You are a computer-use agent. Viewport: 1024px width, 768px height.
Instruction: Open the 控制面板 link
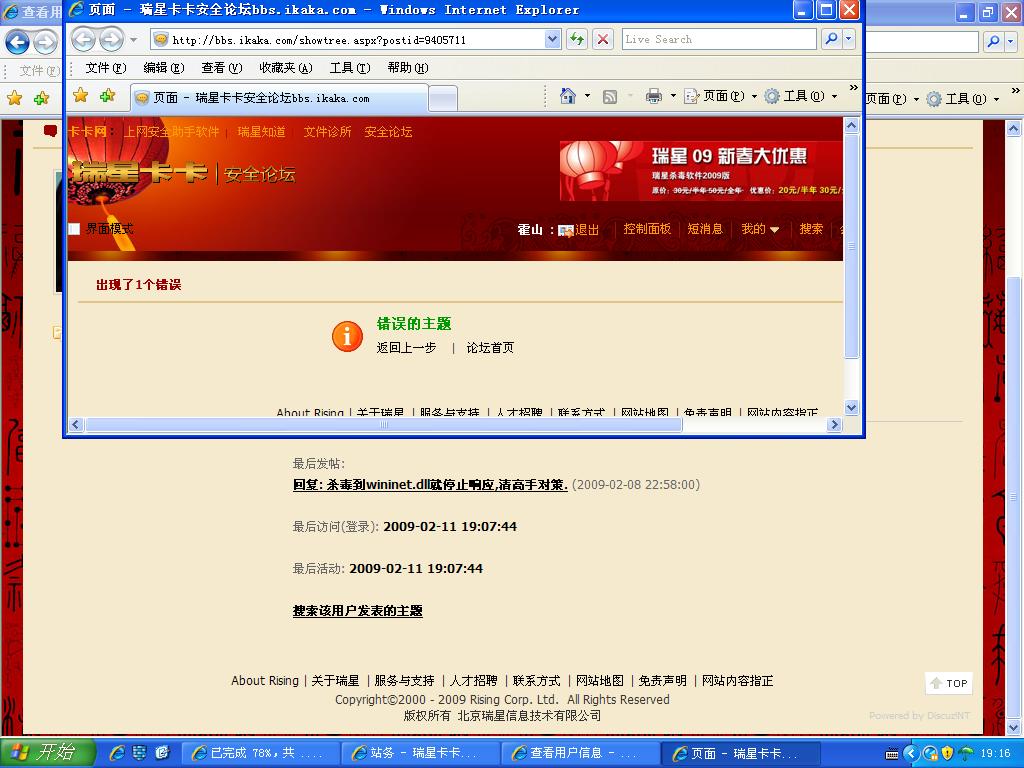tap(647, 229)
